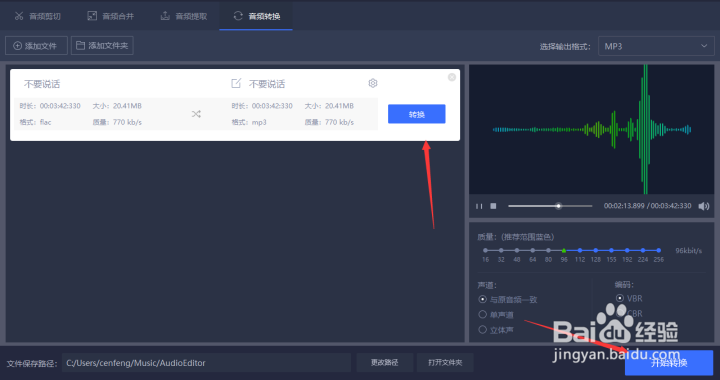Click the shuffle arrows icon in the file card

[196, 114]
